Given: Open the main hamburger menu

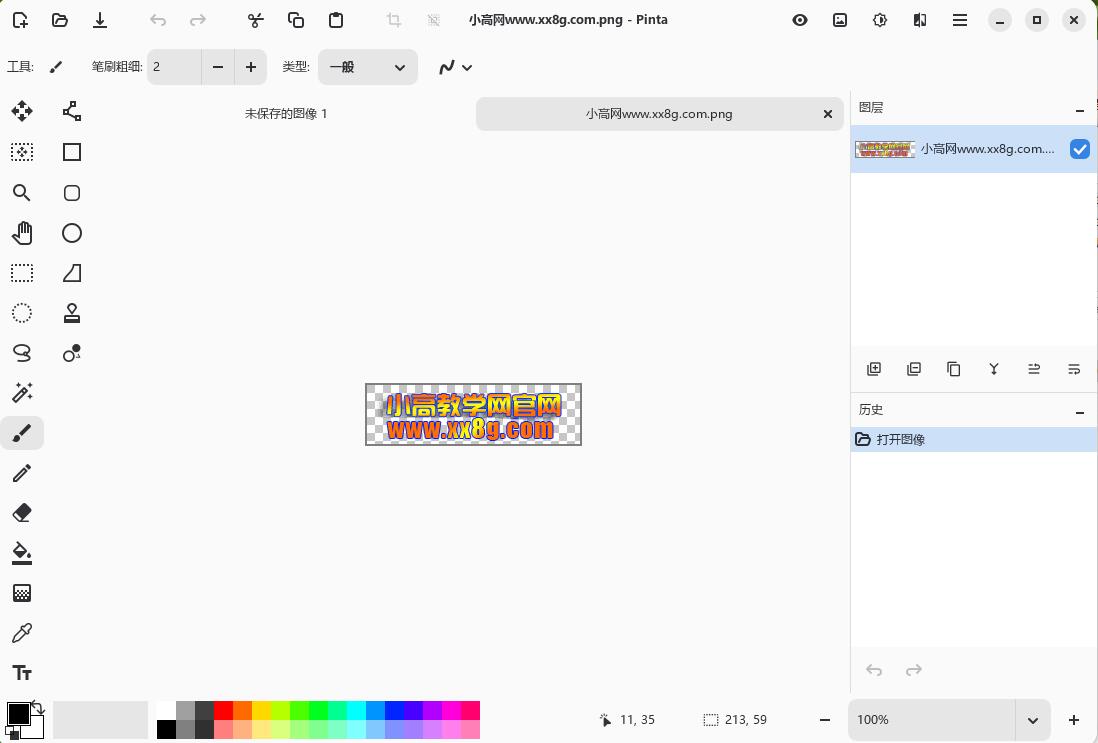Looking at the screenshot, I should (959, 20).
